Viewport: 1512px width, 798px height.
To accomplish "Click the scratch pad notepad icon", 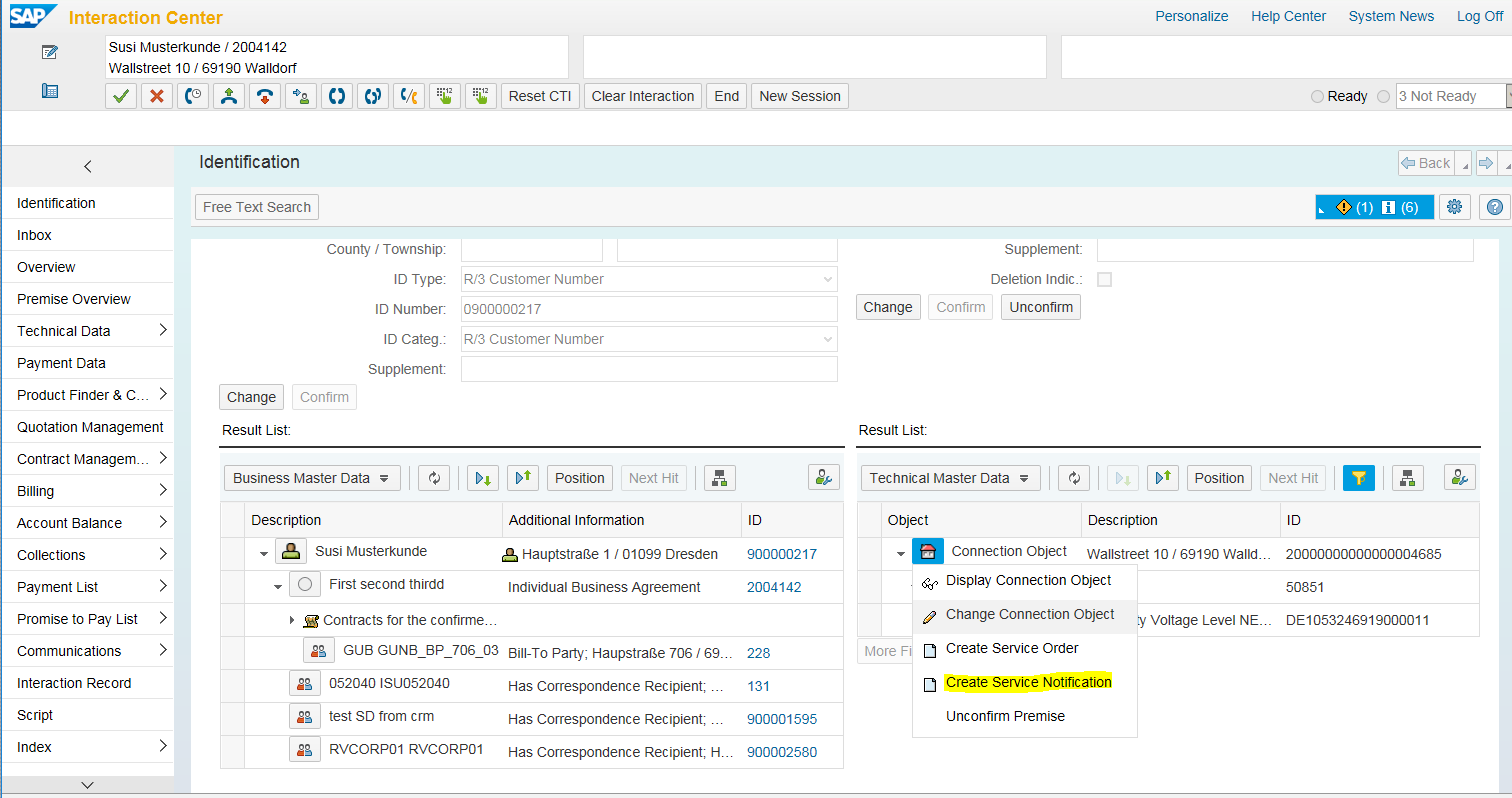I will [50, 52].
